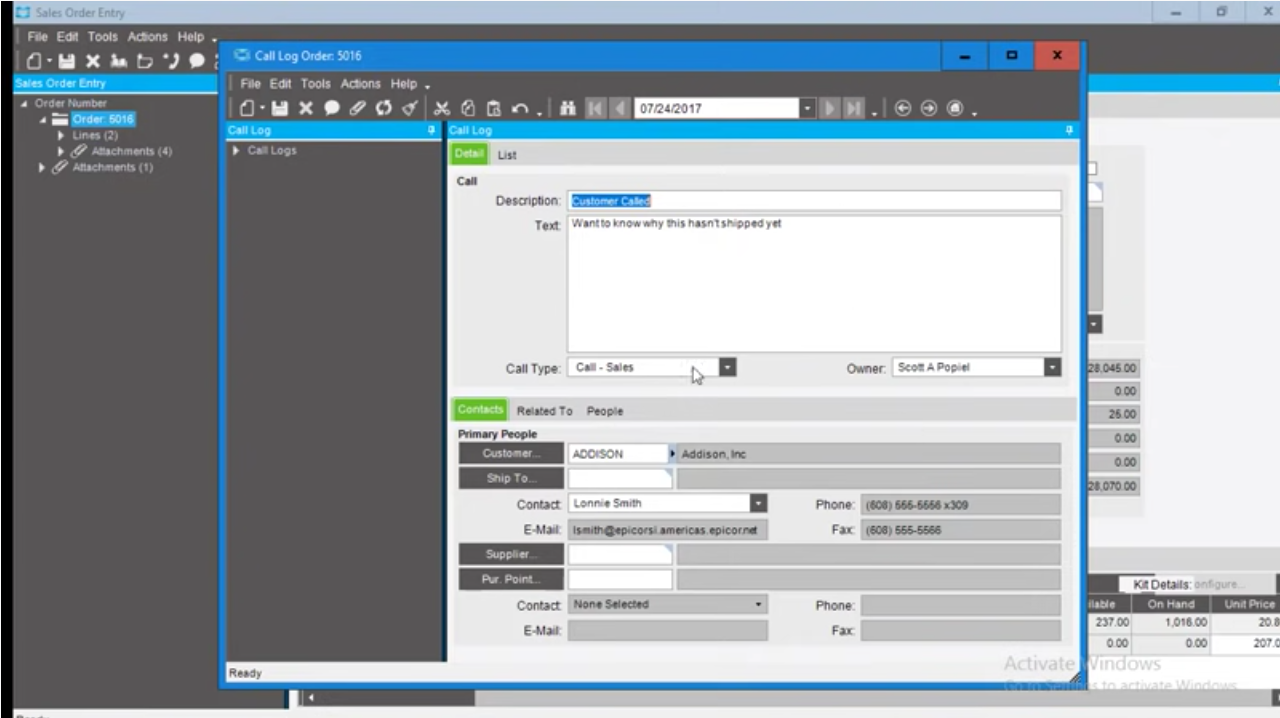Viewport: 1280px width, 718px height.
Task: Delete the current call log entry
Action: click(x=306, y=108)
